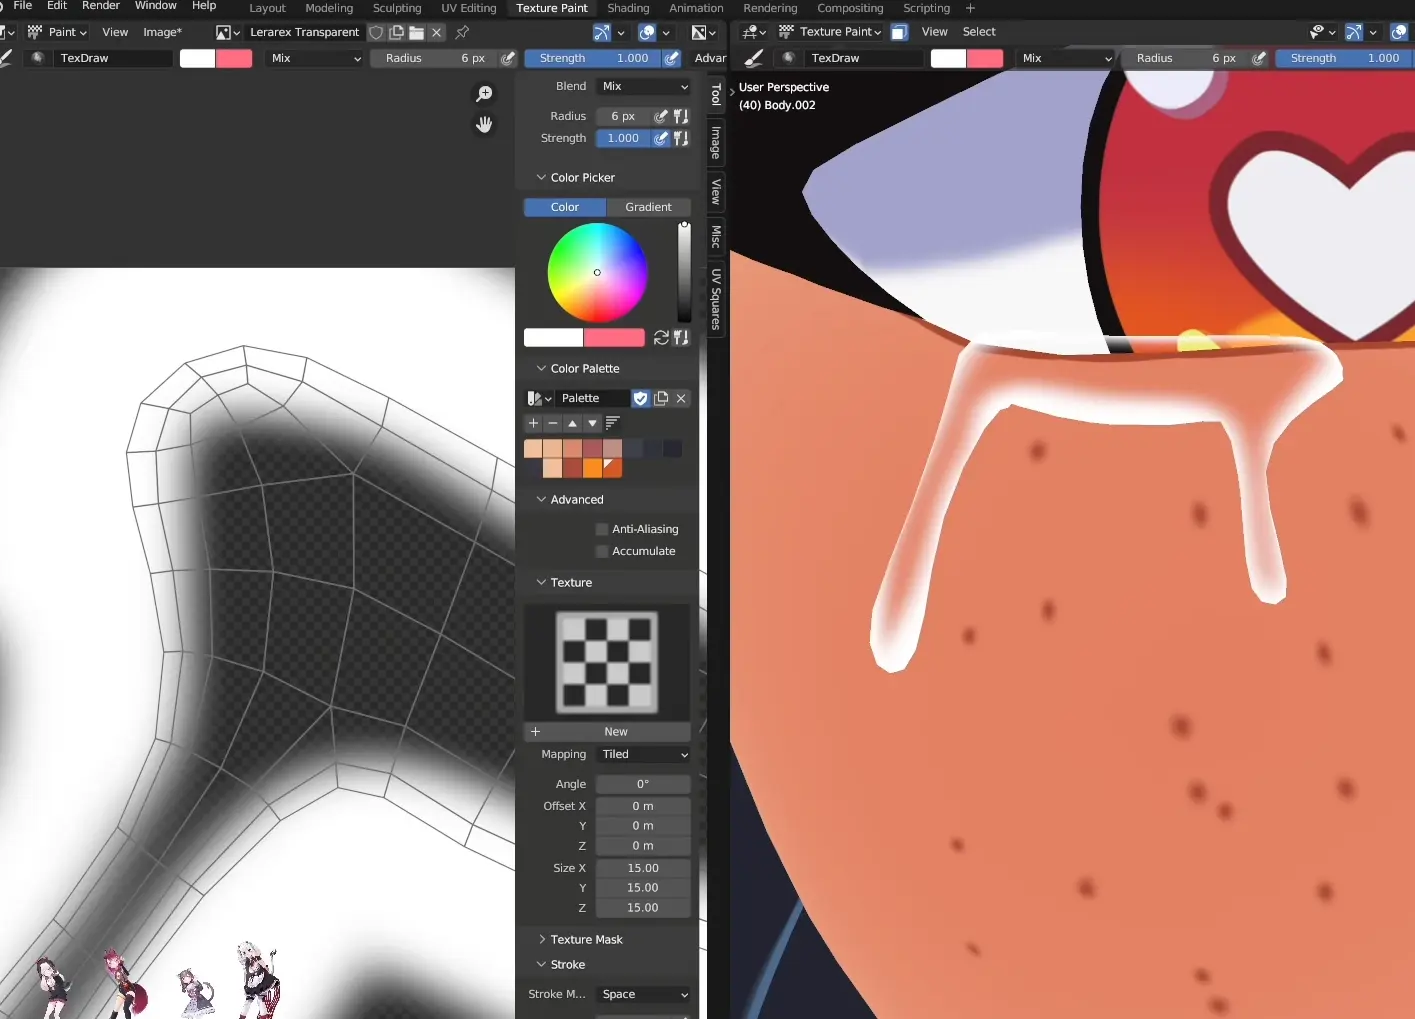Switch to the Shading workspace tab
The height and width of the screenshot is (1019, 1415).
click(628, 8)
